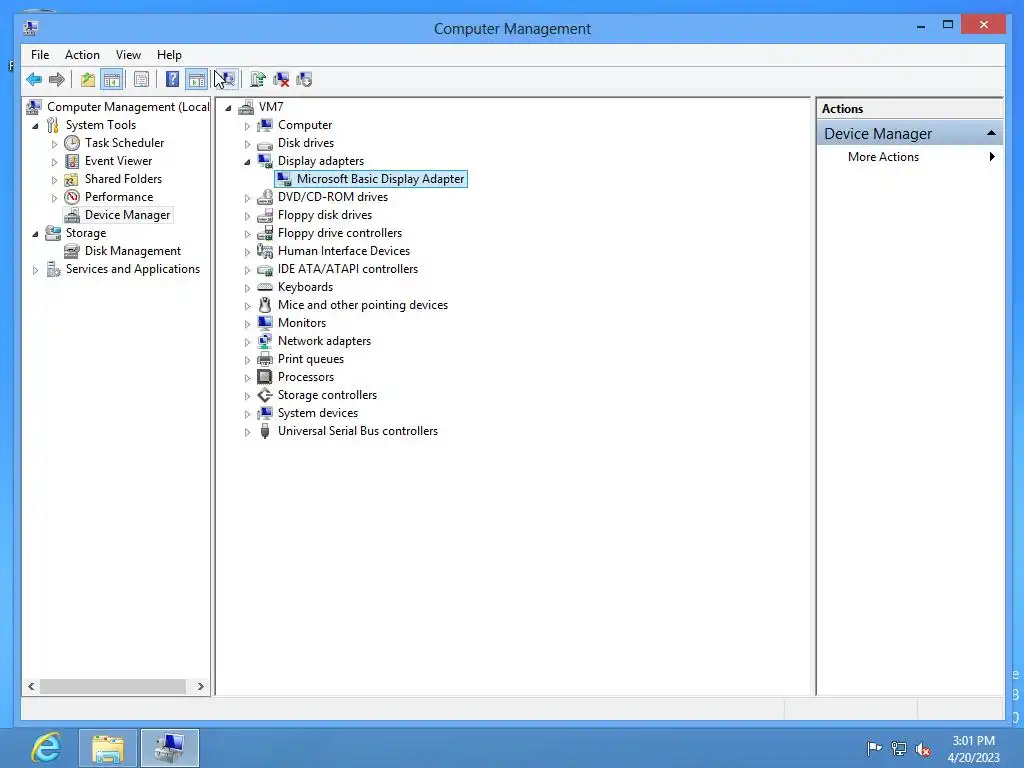Viewport: 1024px width, 768px height.
Task: Open File Explorer from taskbar
Action: coord(108,748)
